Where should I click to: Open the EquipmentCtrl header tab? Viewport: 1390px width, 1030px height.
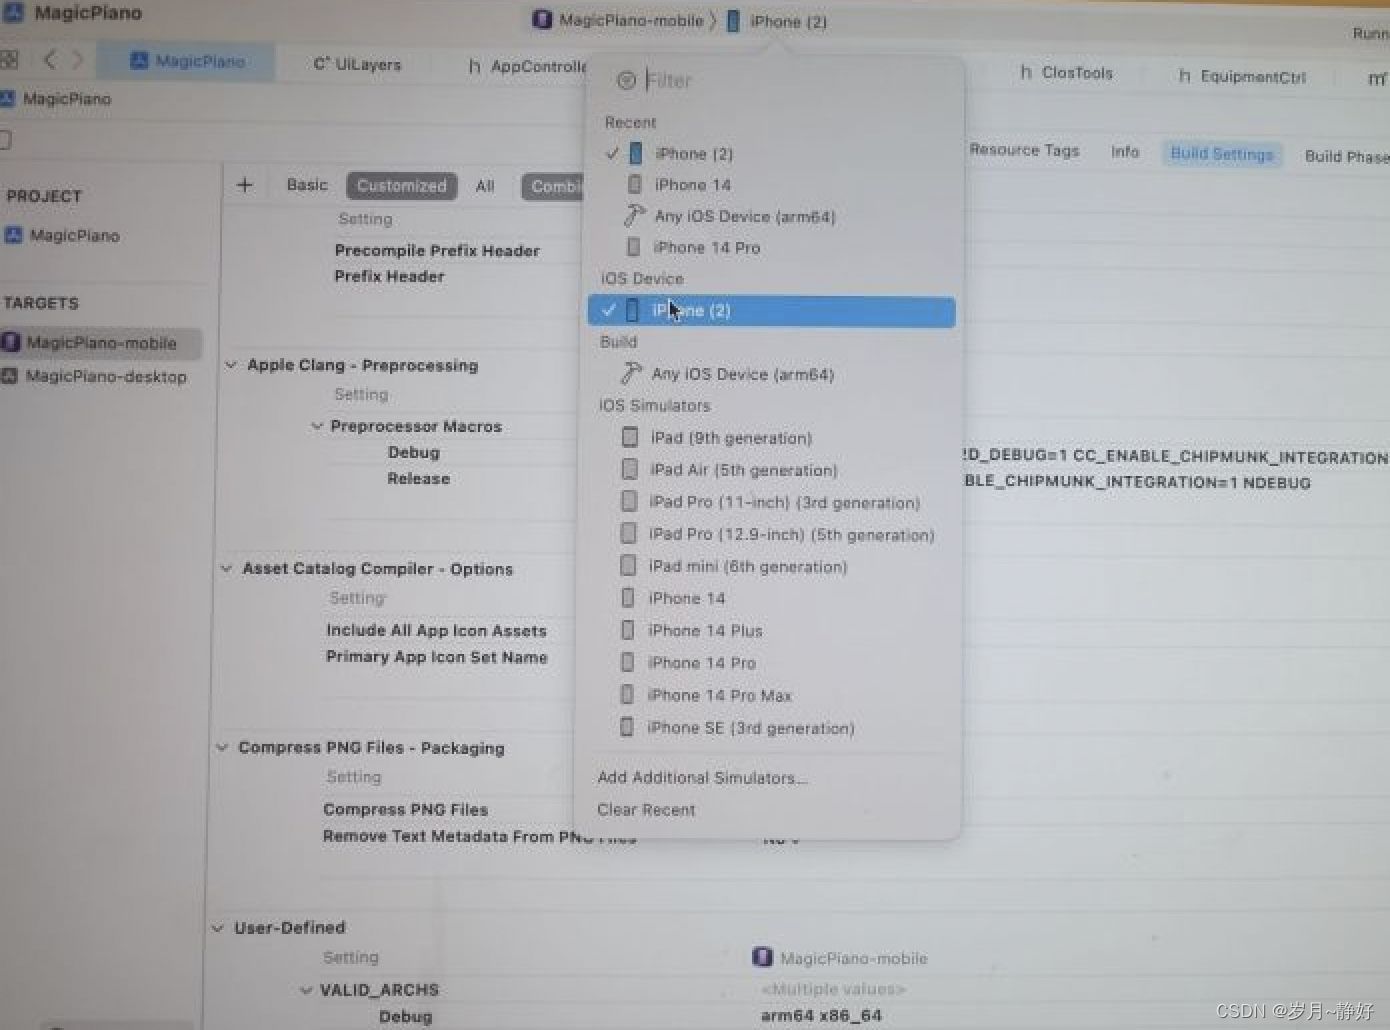[1242, 76]
